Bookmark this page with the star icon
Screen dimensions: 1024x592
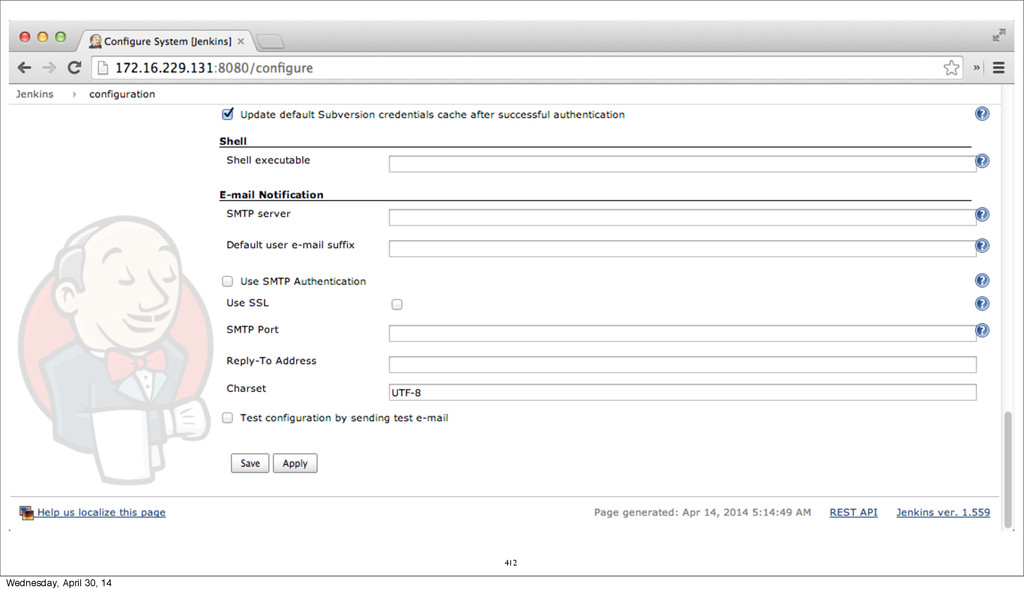[952, 67]
